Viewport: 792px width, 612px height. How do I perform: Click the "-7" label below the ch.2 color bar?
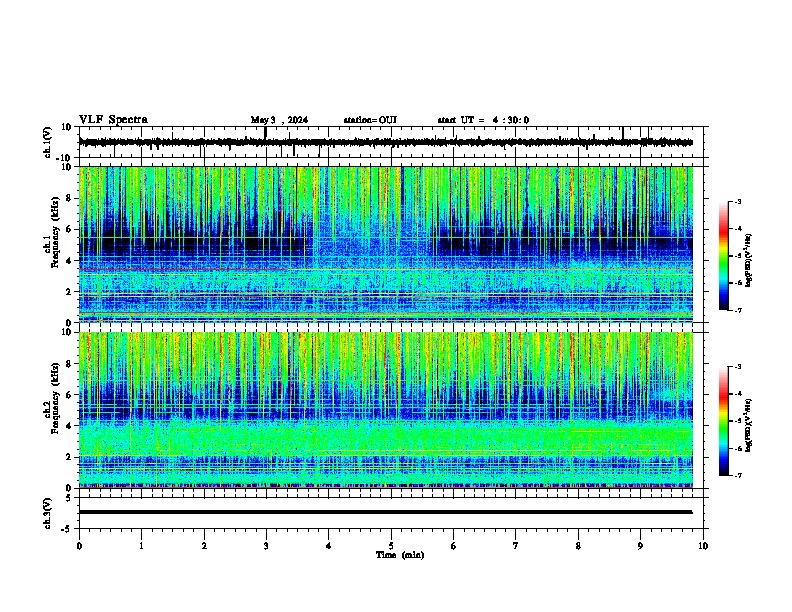point(738,476)
